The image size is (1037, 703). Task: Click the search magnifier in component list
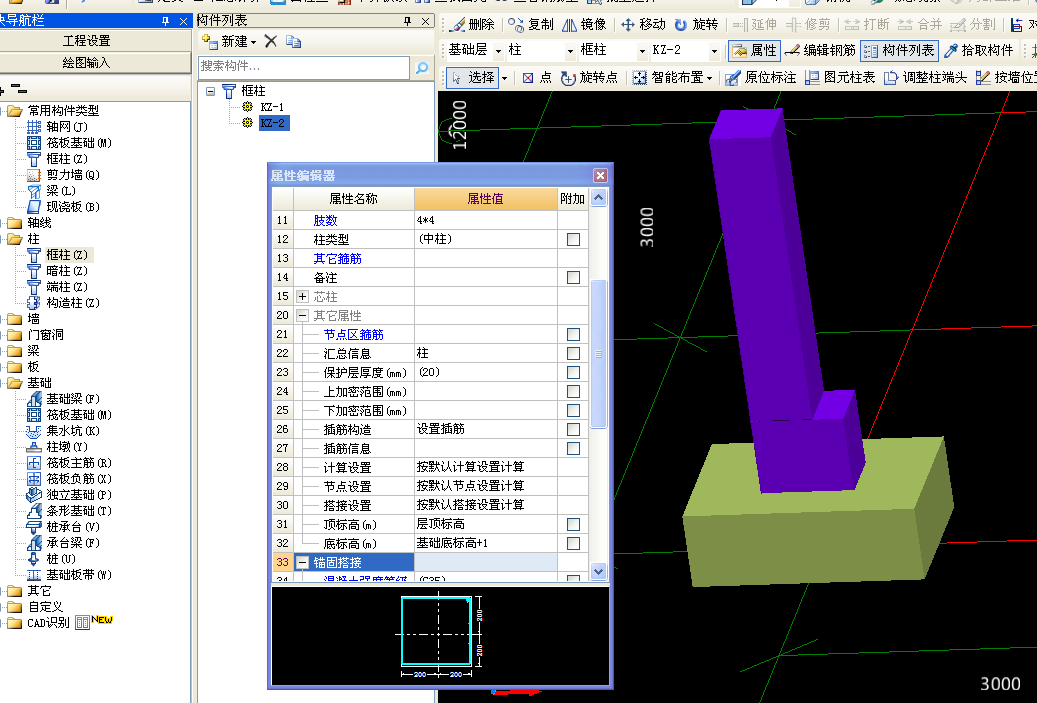pos(421,67)
